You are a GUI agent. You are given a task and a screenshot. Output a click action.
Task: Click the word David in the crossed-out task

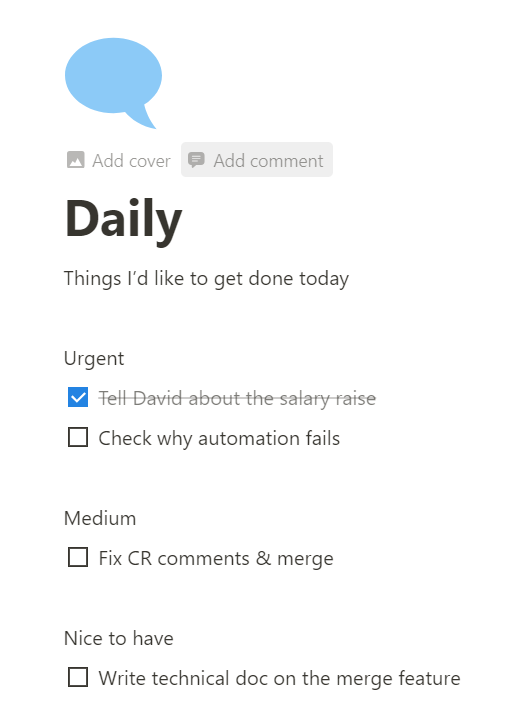pyautogui.click(x=157, y=398)
